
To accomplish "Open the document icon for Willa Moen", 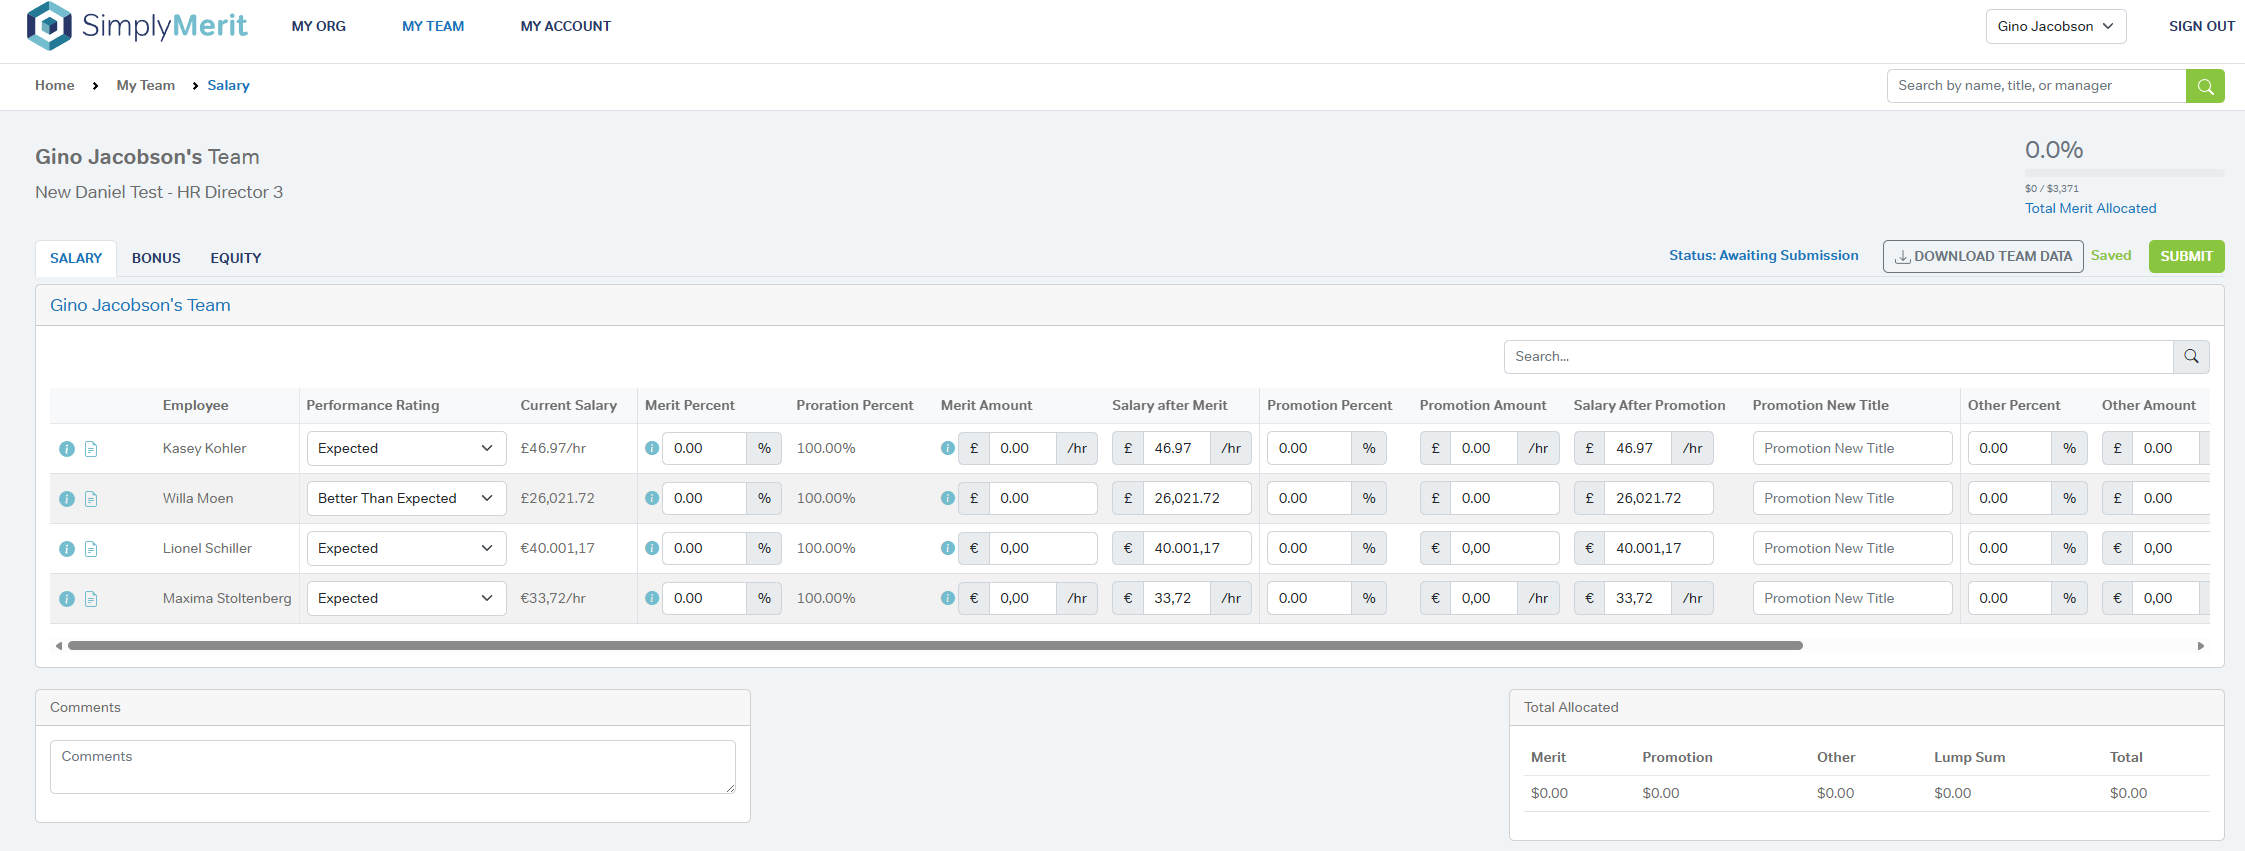I will click(x=91, y=499).
